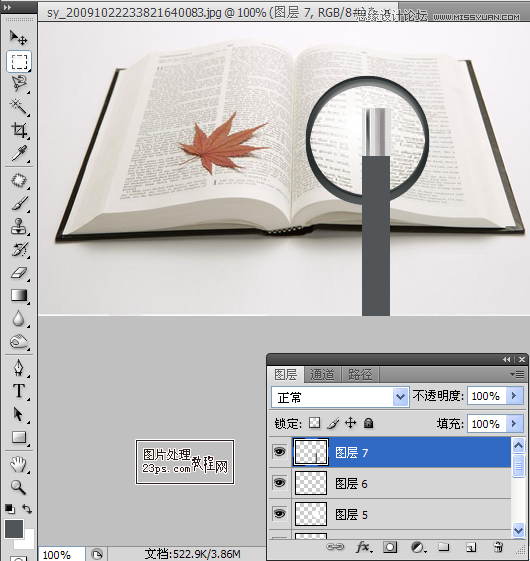Switch to the 通道 channels tab
Viewport: 530px width, 561px height.
tap(322, 375)
